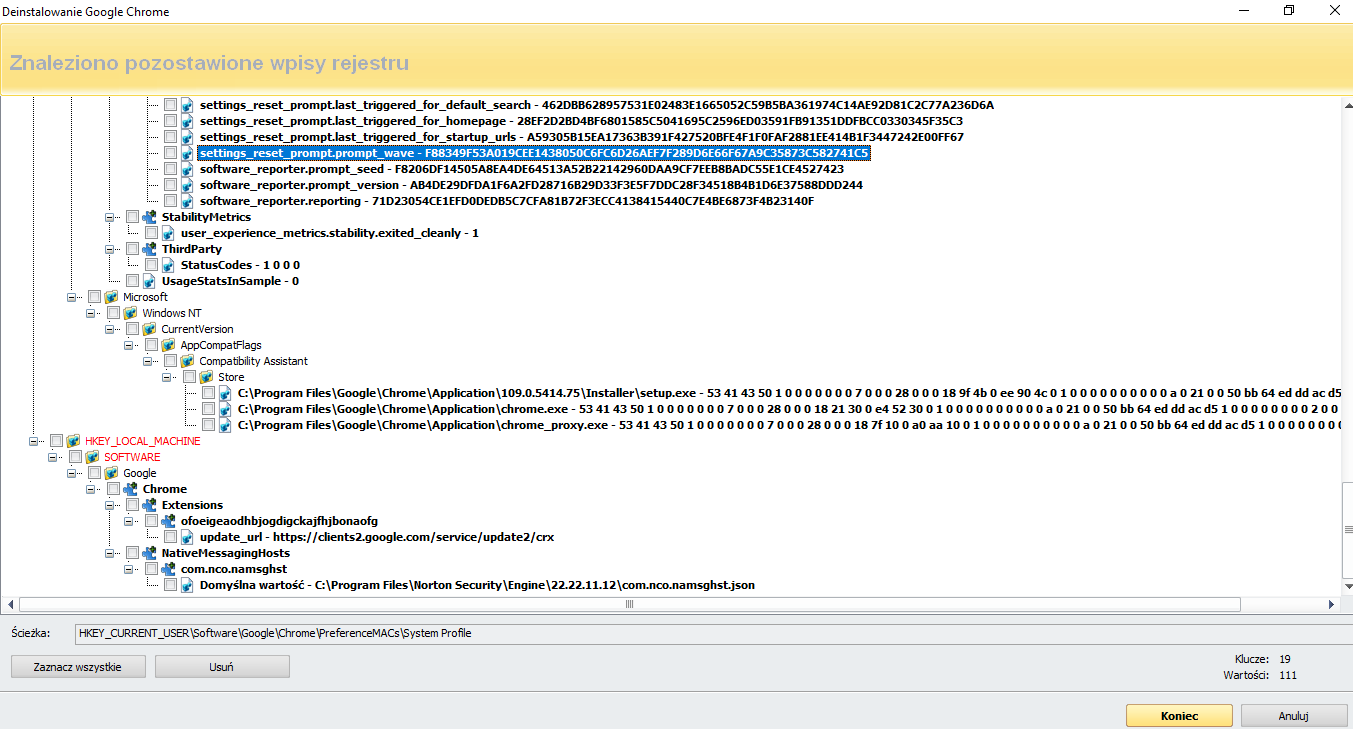The height and width of the screenshot is (729, 1353).
Task: Collapse the HKEY_LOCAL_MACHINE tree
Action: point(34,441)
